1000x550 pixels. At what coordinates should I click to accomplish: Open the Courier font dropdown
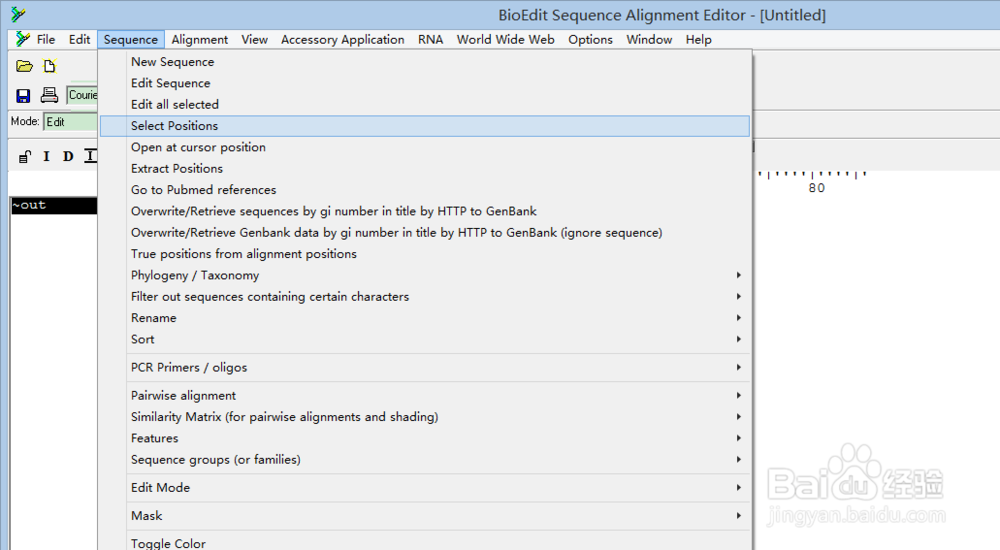click(82, 95)
